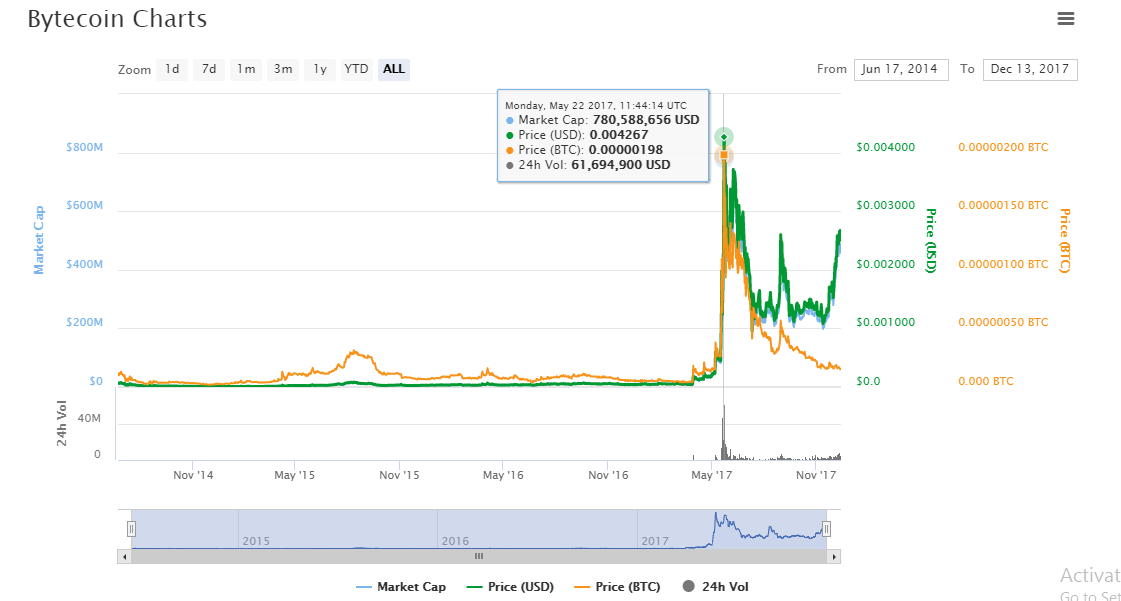Switch zoom to 1y

pos(319,69)
